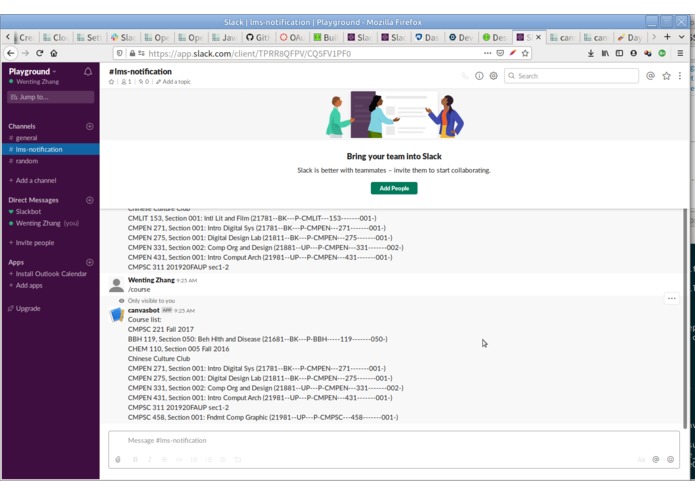695x494 pixels.
Task: Open channel settings gear
Action: click(x=493, y=76)
